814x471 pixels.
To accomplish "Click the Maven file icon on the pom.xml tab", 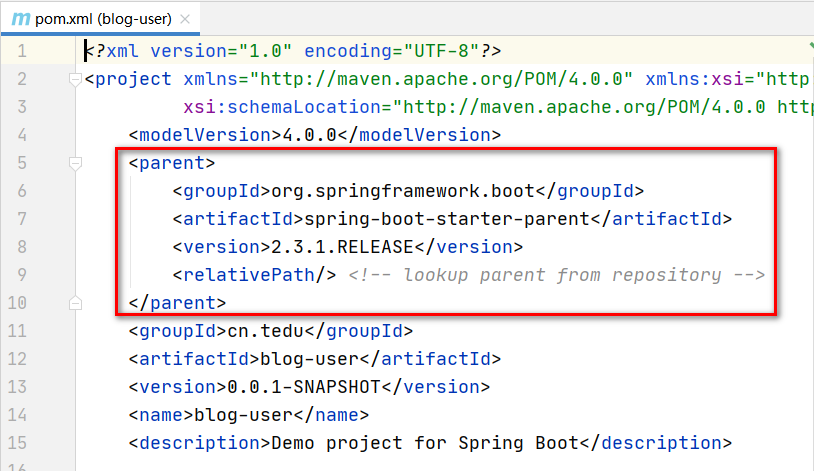I will point(21,19).
